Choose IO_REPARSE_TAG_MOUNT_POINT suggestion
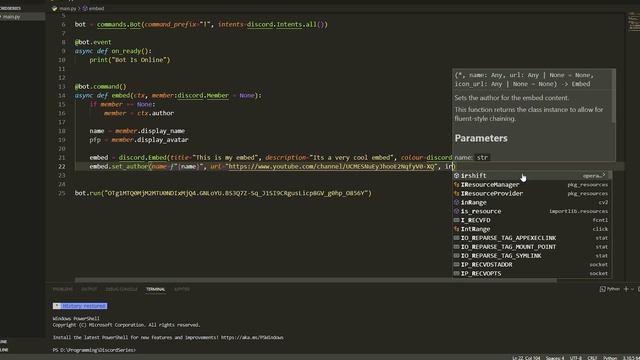The image size is (640, 360). click(532, 247)
